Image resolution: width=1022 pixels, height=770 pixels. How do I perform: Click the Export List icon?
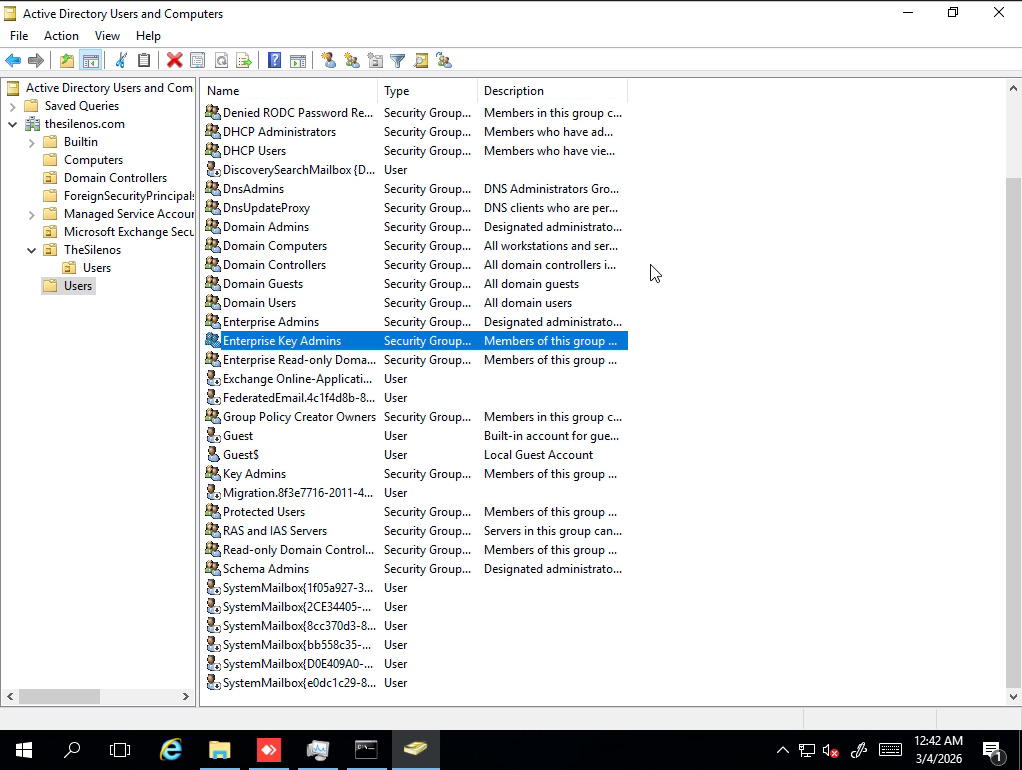pos(244,61)
